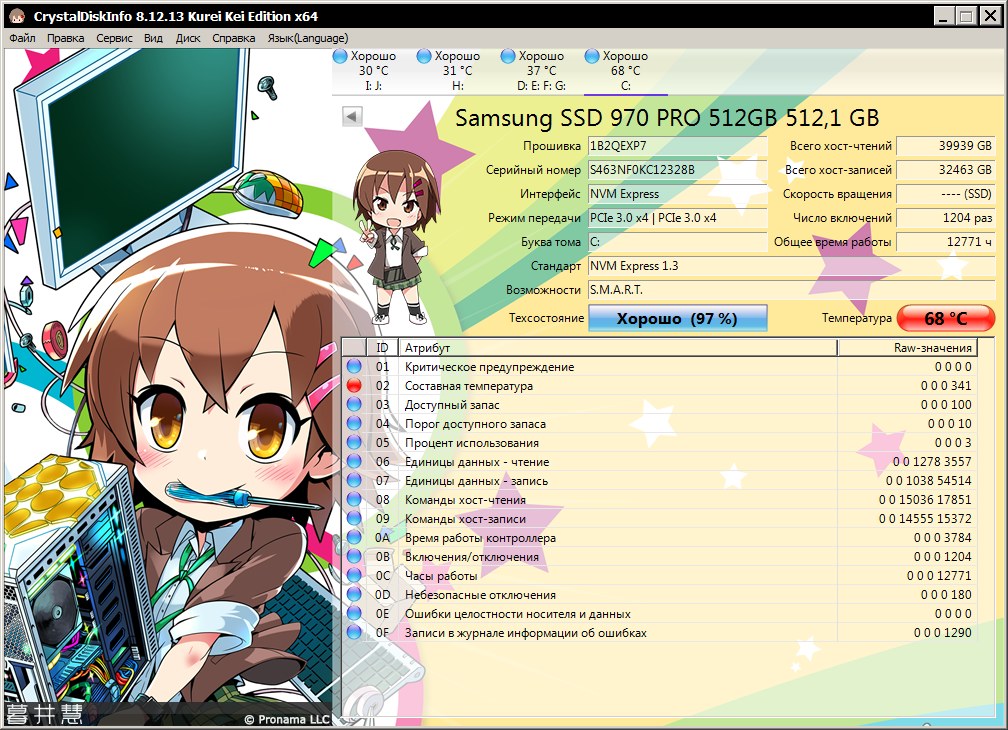Click raw value 0 0 0 3784
1008x730 pixels.
(x=942, y=537)
